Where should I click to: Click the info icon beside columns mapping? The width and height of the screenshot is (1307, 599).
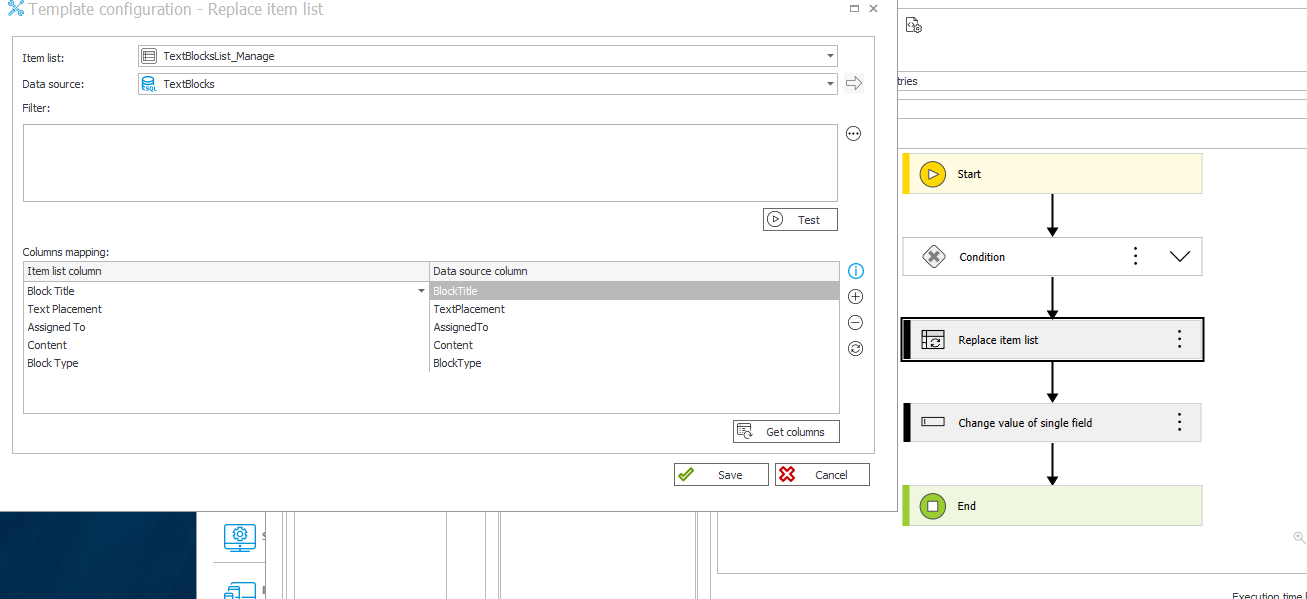pos(855,271)
